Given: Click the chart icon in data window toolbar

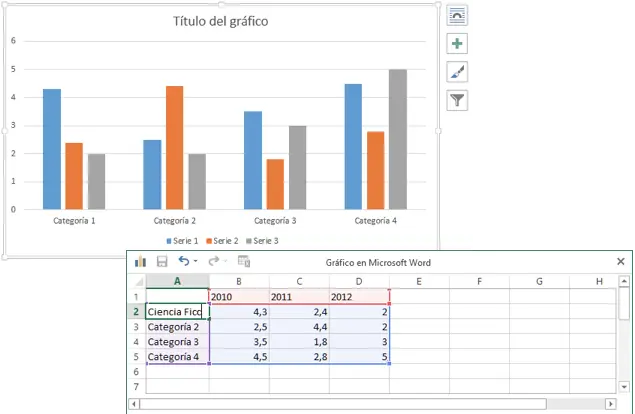Looking at the screenshot, I should pos(140,262).
